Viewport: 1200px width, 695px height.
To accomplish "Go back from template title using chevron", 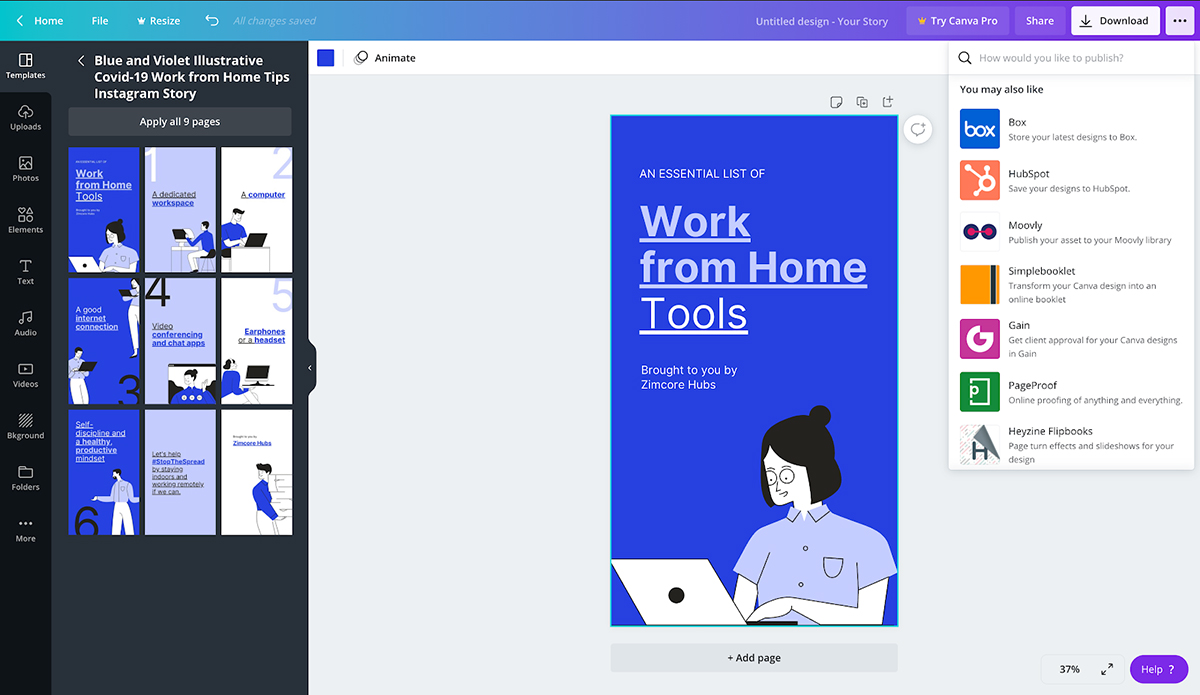I will coord(81,61).
